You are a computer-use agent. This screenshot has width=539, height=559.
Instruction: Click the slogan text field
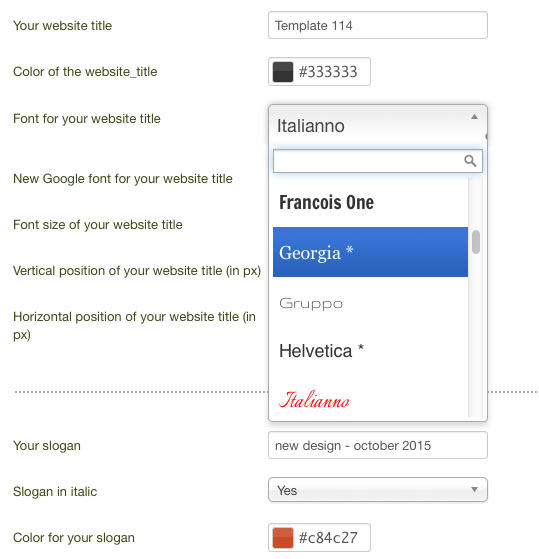(x=378, y=445)
